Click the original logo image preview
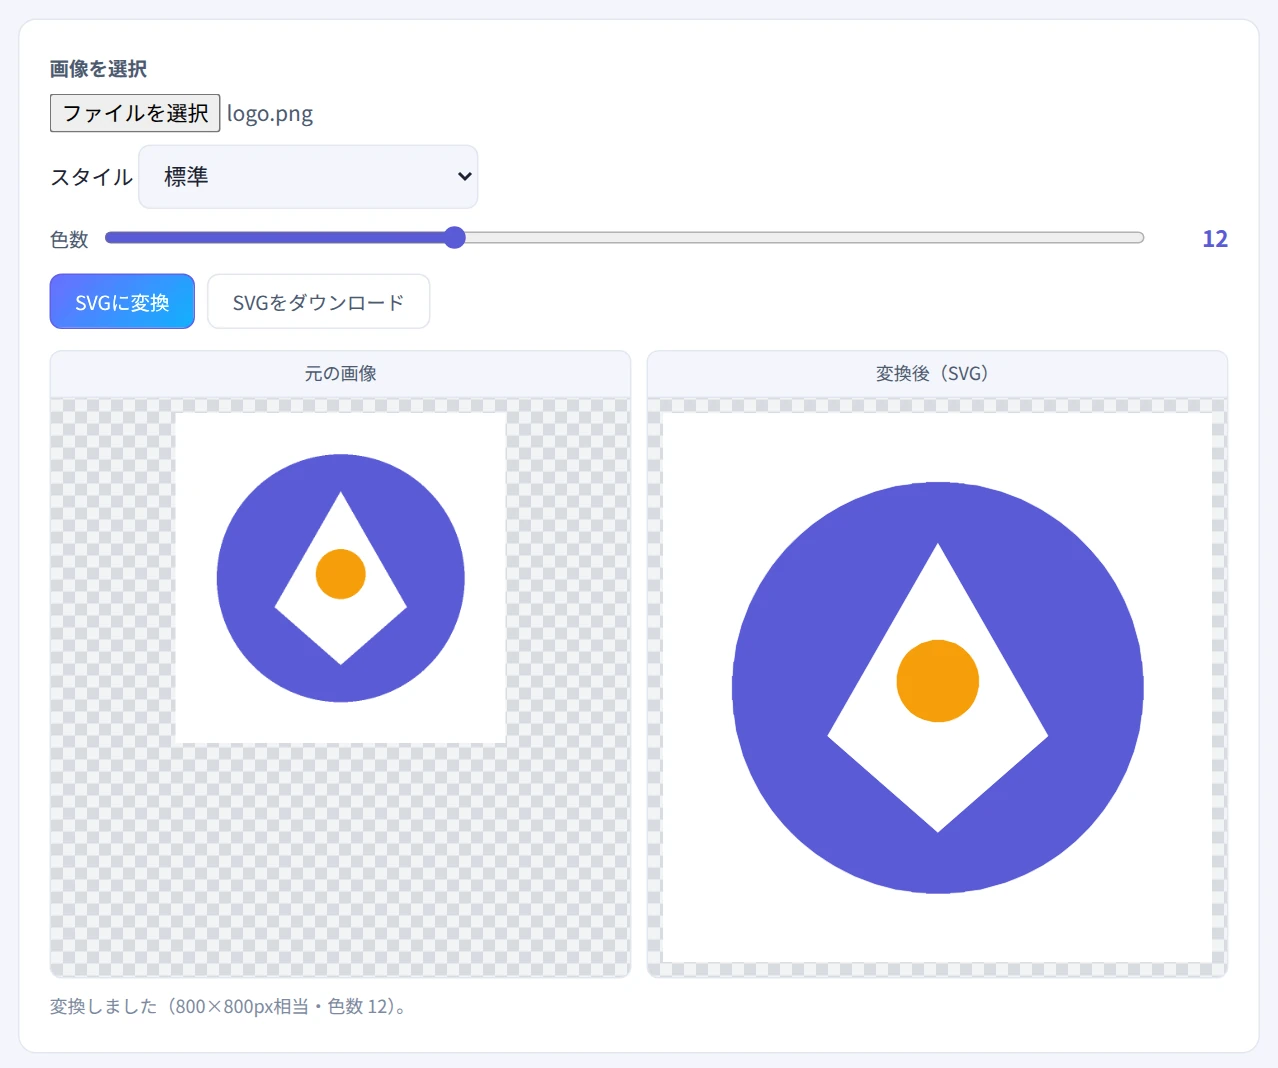Screen dimensions: 1278x1068 340,578
